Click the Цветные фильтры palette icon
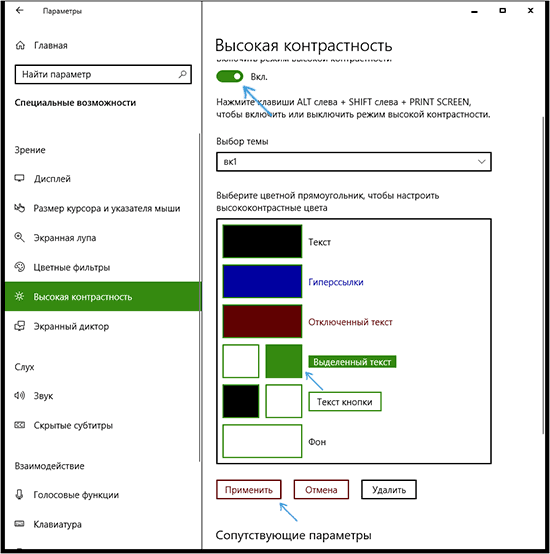 (x=19, y=267)
